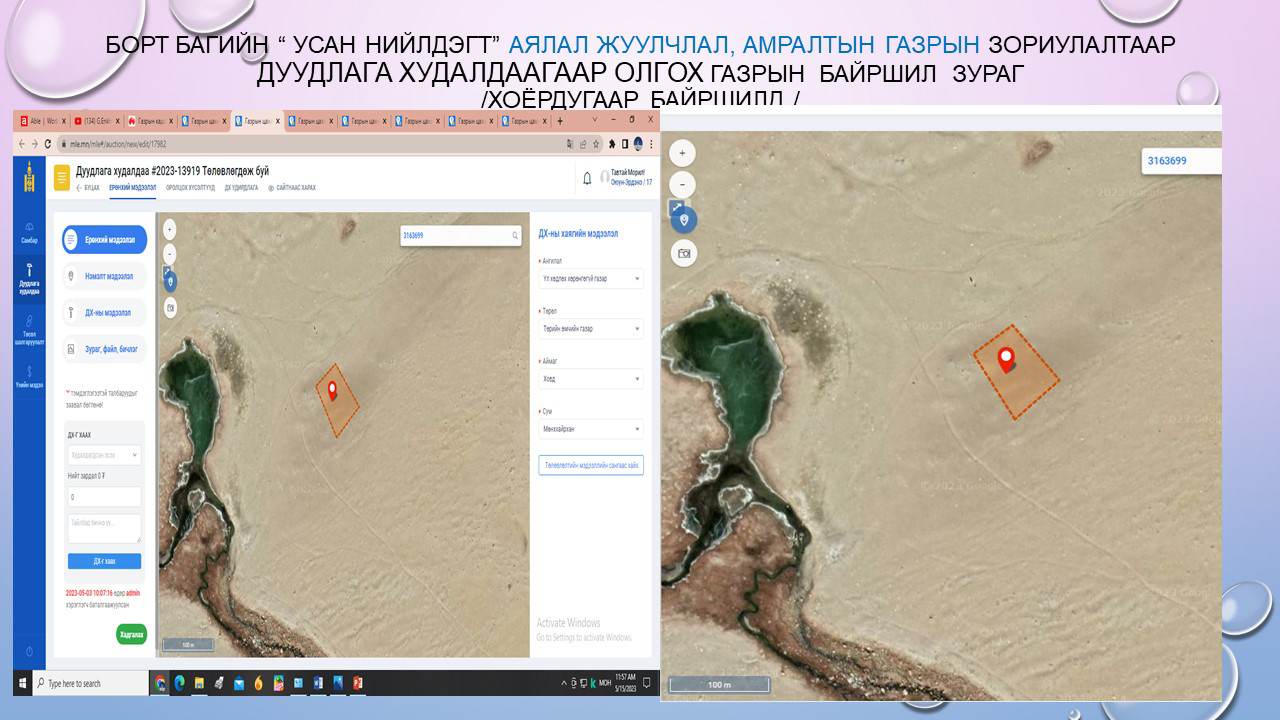
Task: Switch to the YouTube (134) browser tab
Action: pos(95,120)
